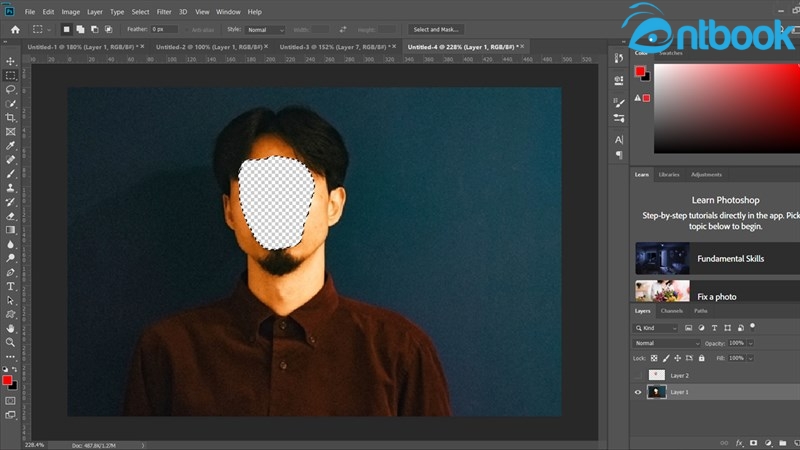Choose Subtract from Selection mode
800x450 pixels.
point(94,30)
